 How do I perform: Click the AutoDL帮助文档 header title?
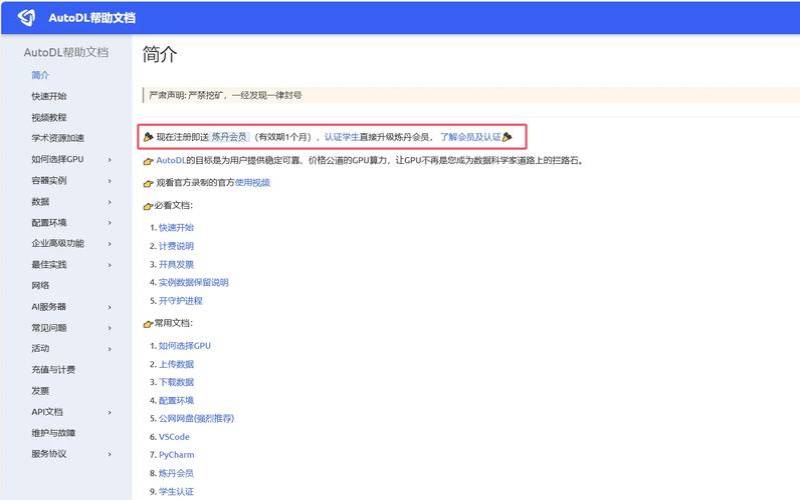tap(92, 18)
